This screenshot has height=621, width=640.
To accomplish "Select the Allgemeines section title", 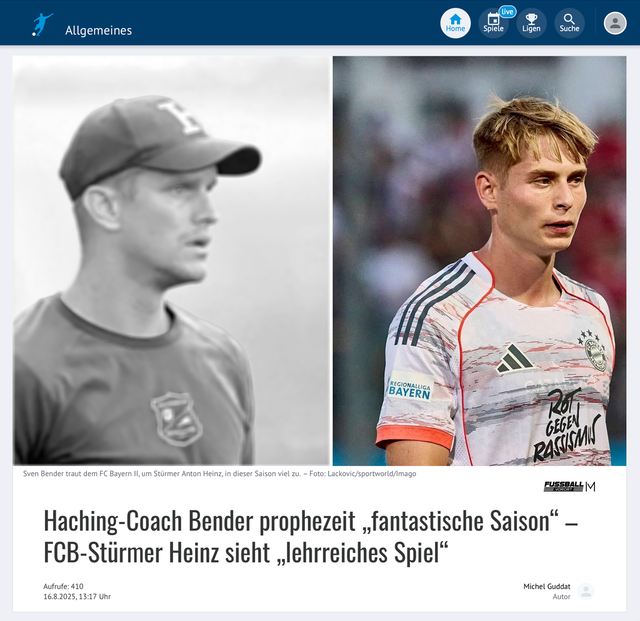I will 98,30.
